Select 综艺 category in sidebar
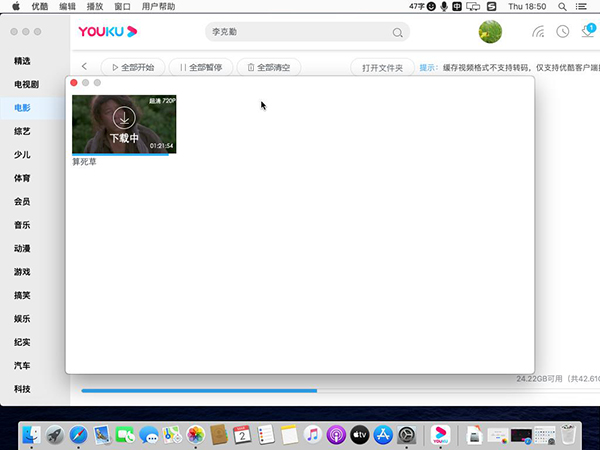600x450 pixels. [22, 131]
